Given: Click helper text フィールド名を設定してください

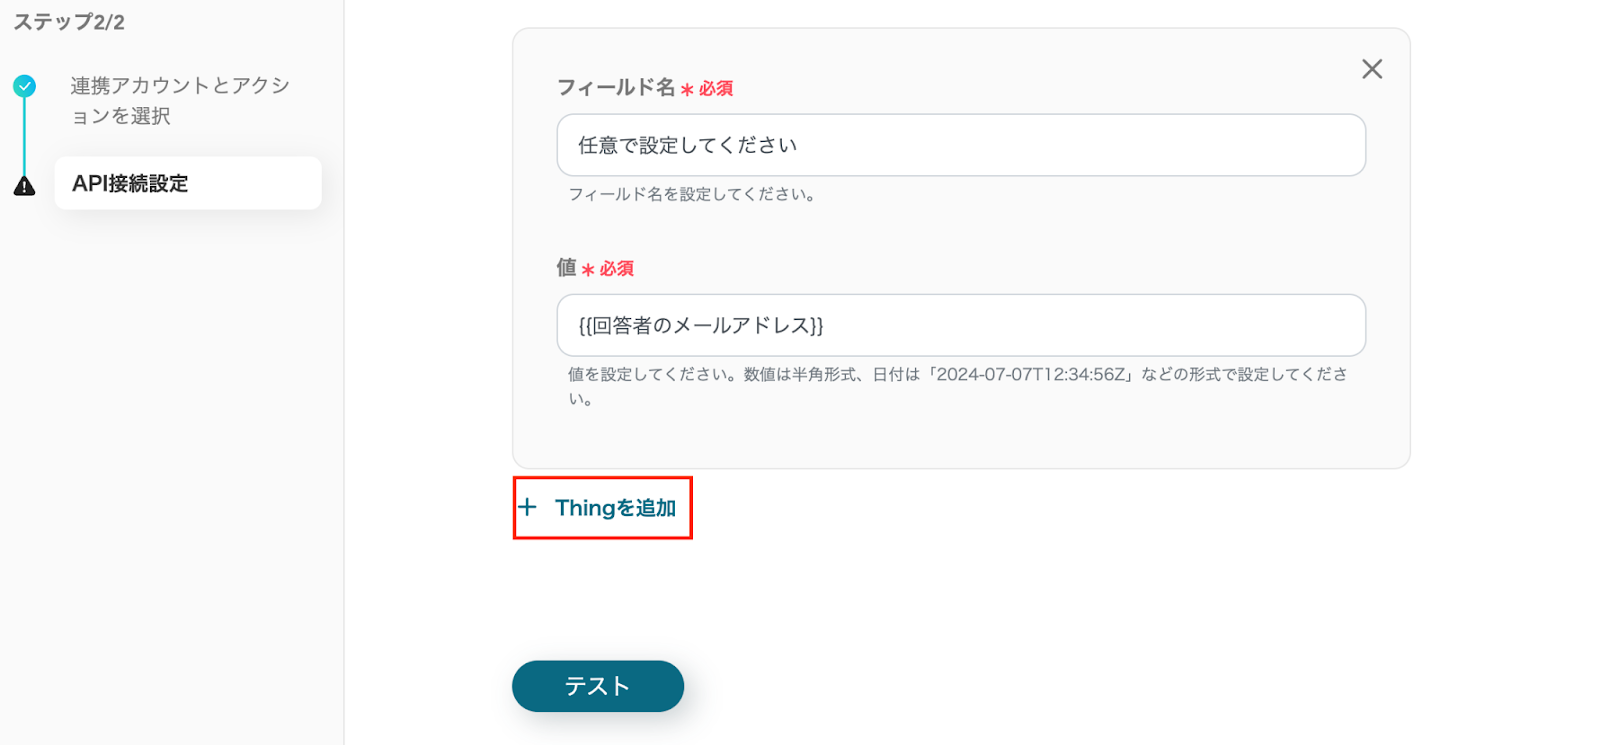Looking at the screenshot, I should click(x=692, y=194).
